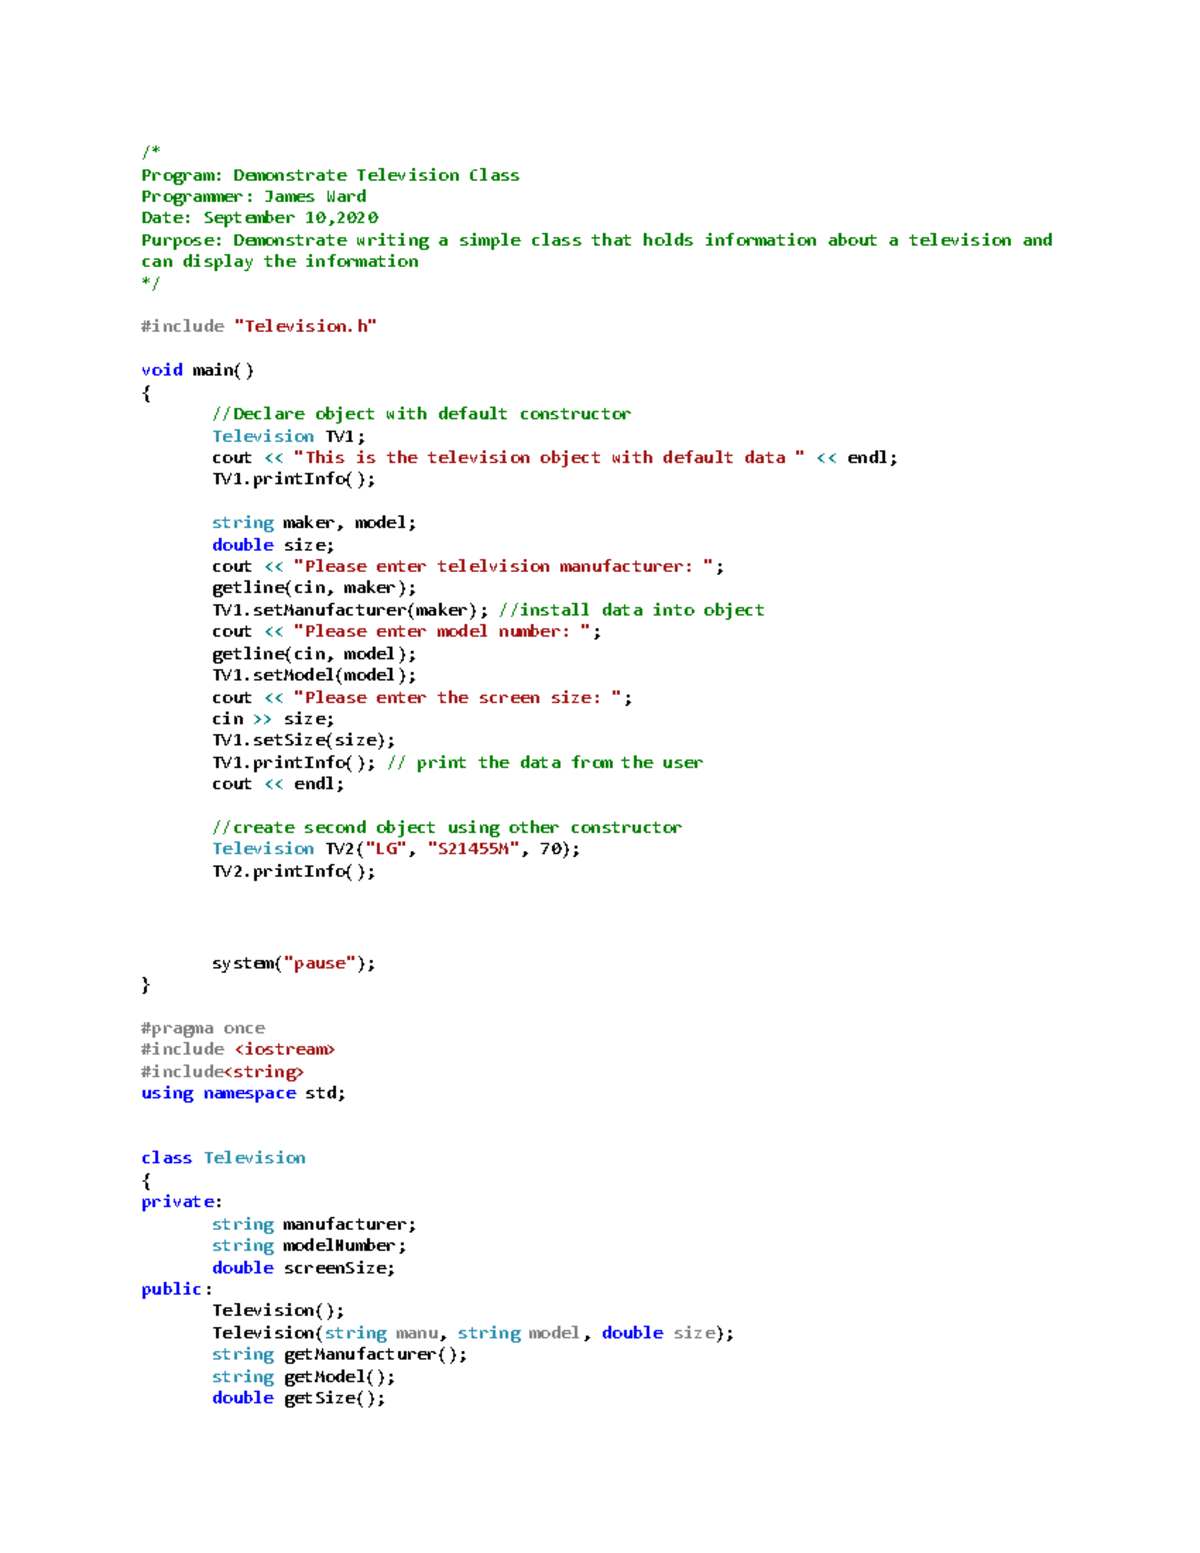The image size is (1200, 1553).
Task: Select the TV2 constructor with LG argument
Action: pyautogui.click(x=395, y=848)
